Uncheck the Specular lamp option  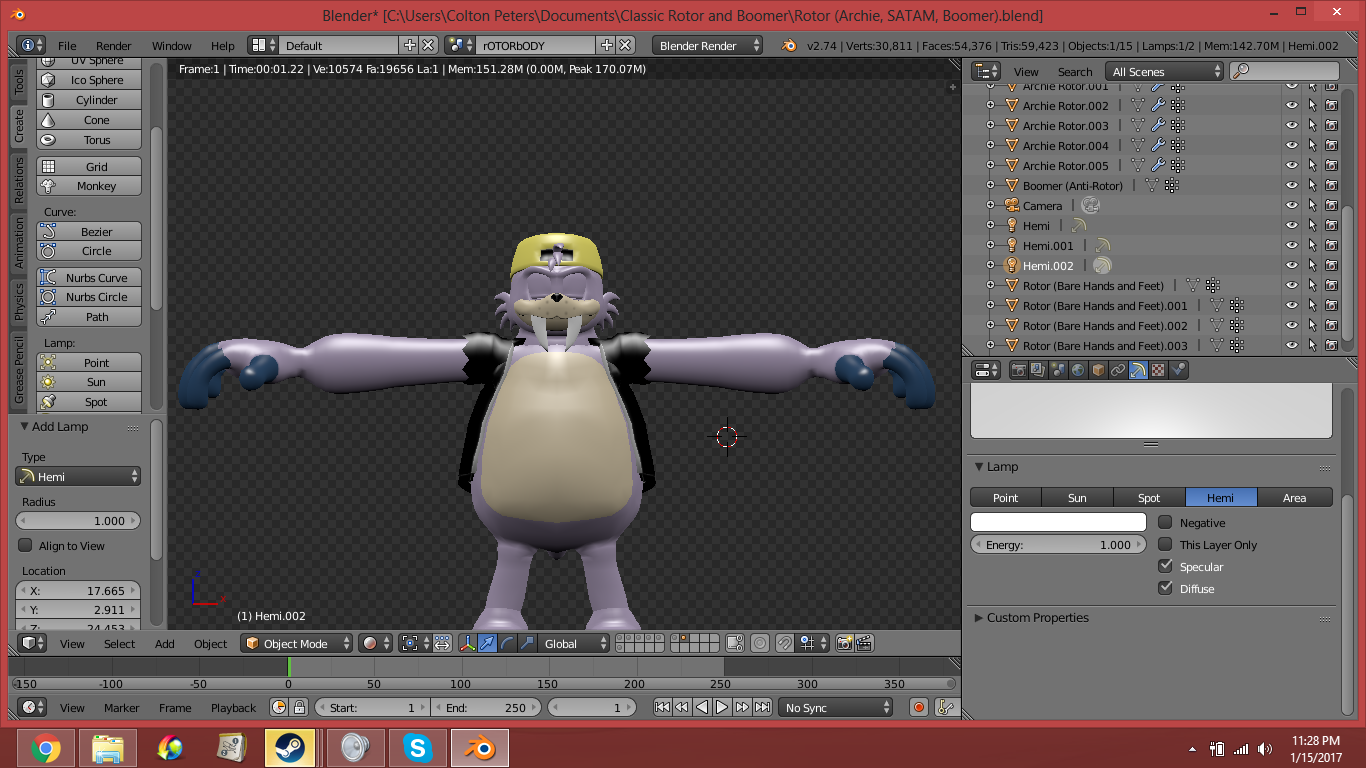pyautogui.click(x=1165, y=566)
